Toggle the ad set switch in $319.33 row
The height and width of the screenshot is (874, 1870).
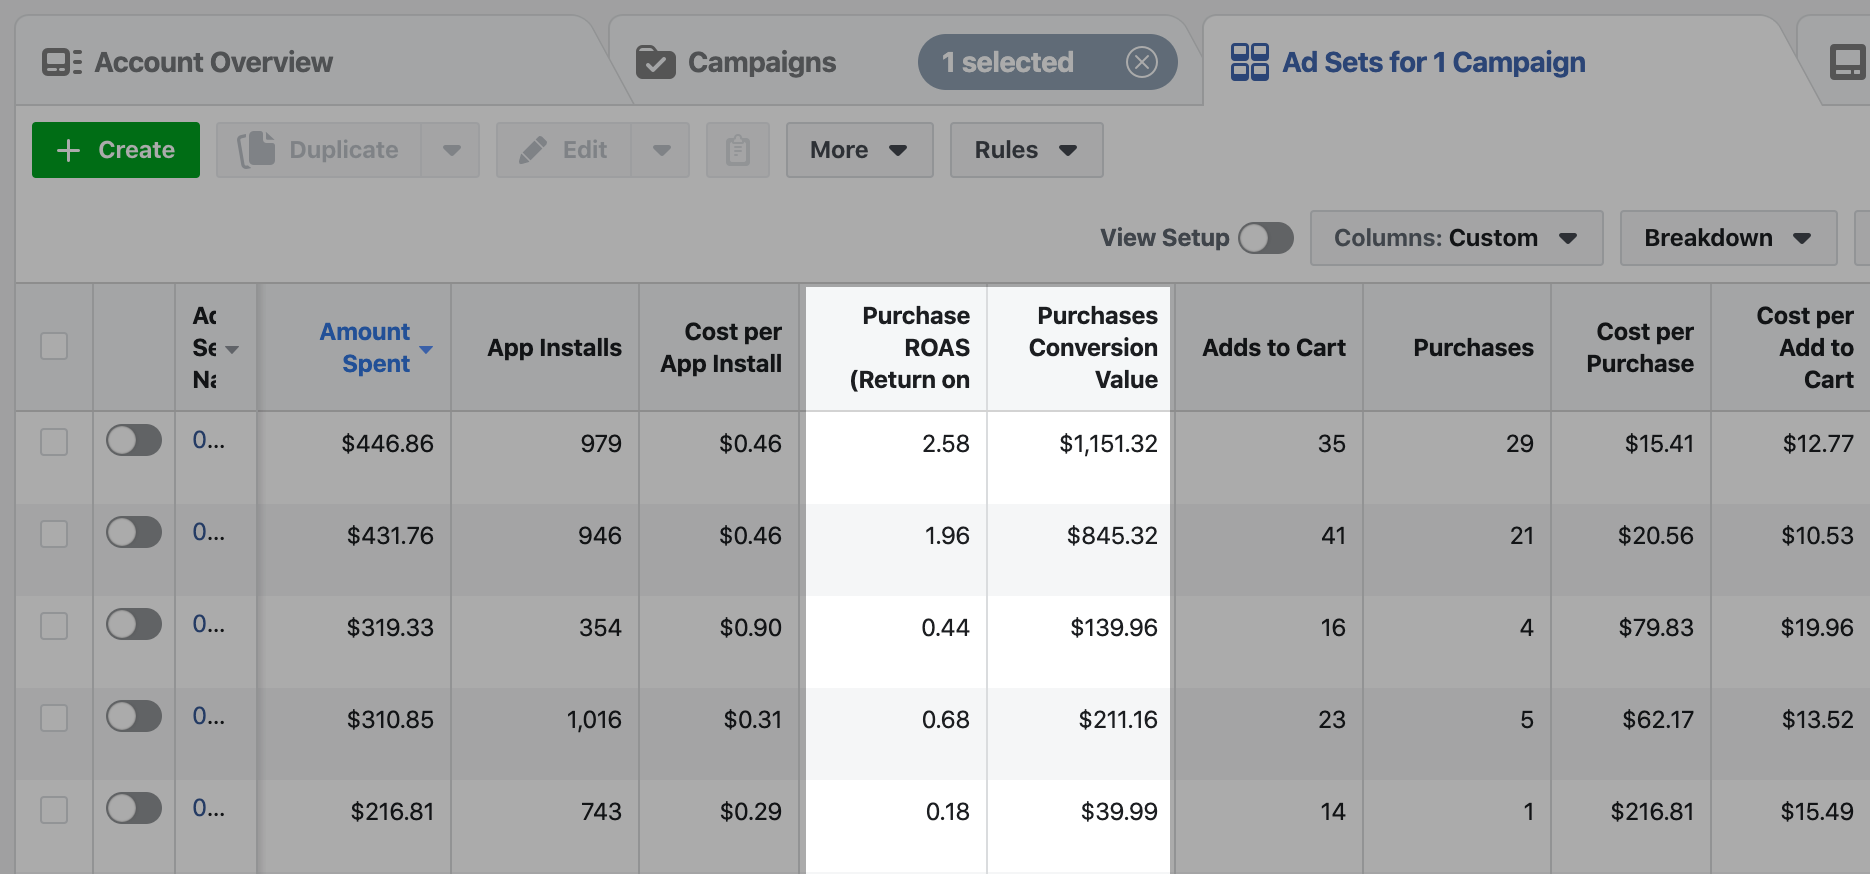pos(134,624)
